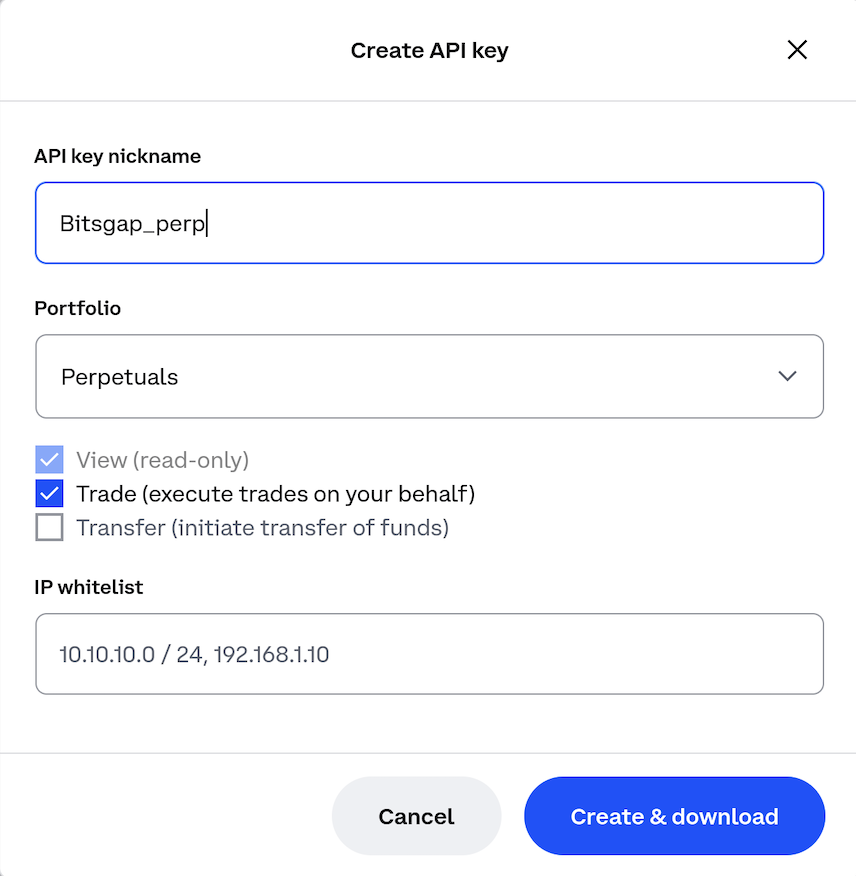Image resolution: width=856 pixels, height=876 pixels.
Task: Click the 'View (read-only)' label text
Action: [x=162, y=460]
